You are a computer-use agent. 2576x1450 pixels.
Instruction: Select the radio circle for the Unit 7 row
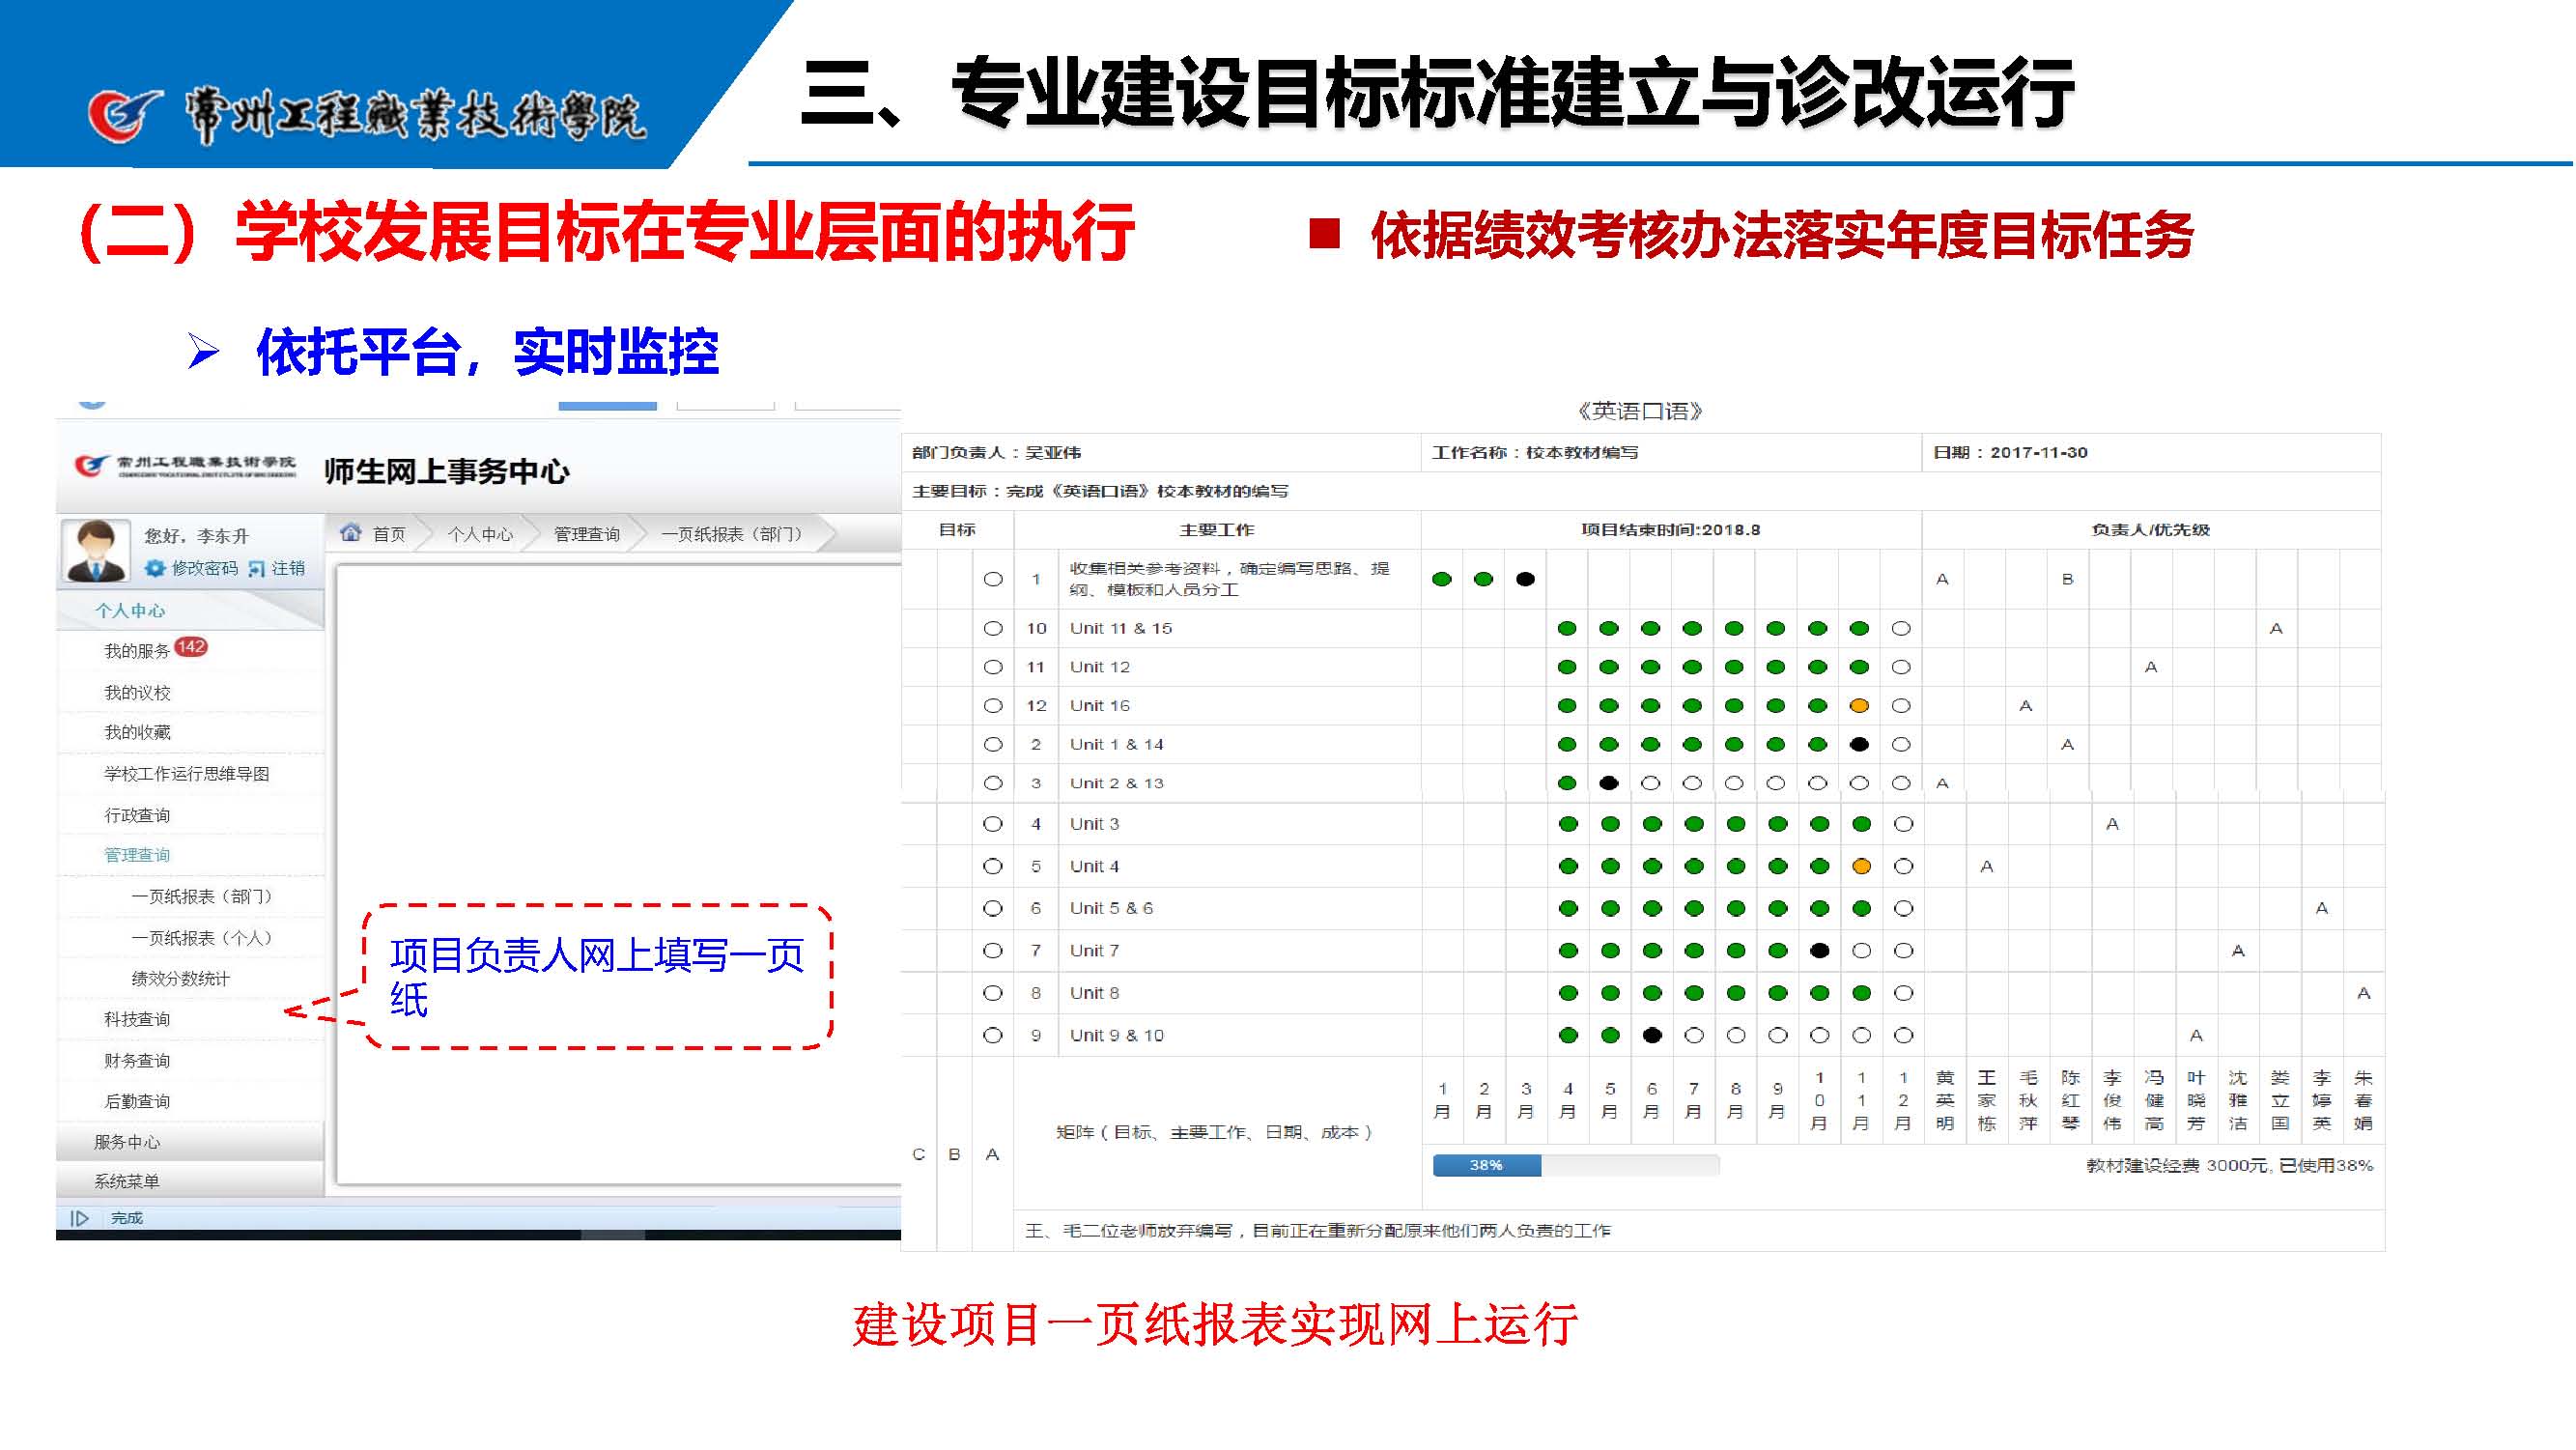point(993,952)
